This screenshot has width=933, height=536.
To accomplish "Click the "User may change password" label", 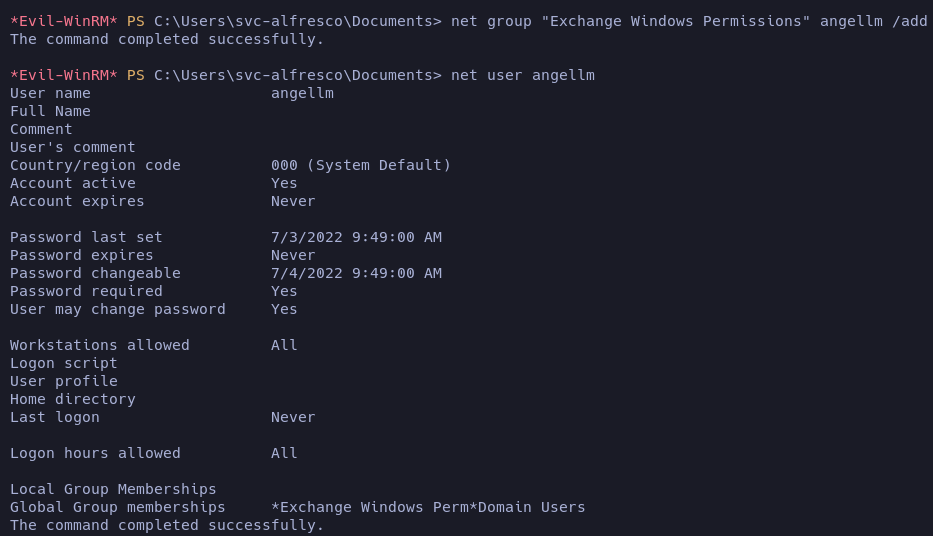I will 118,309.
